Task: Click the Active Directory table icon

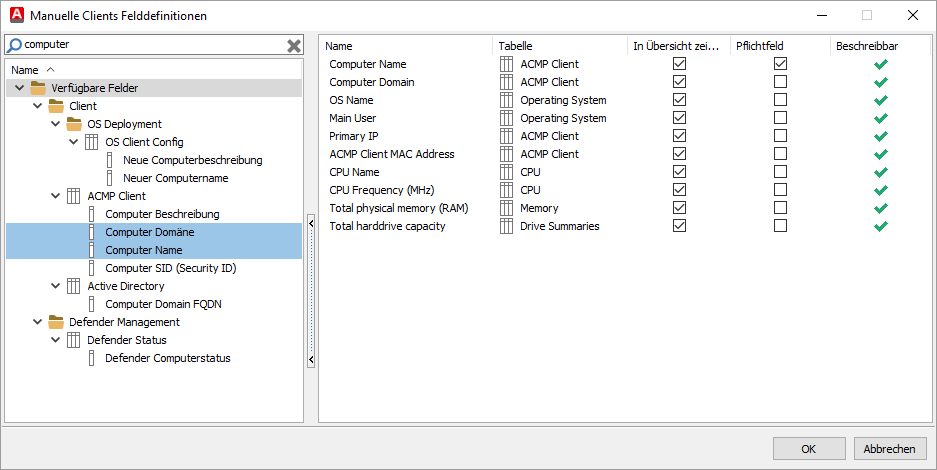Action: pos(74,286)
